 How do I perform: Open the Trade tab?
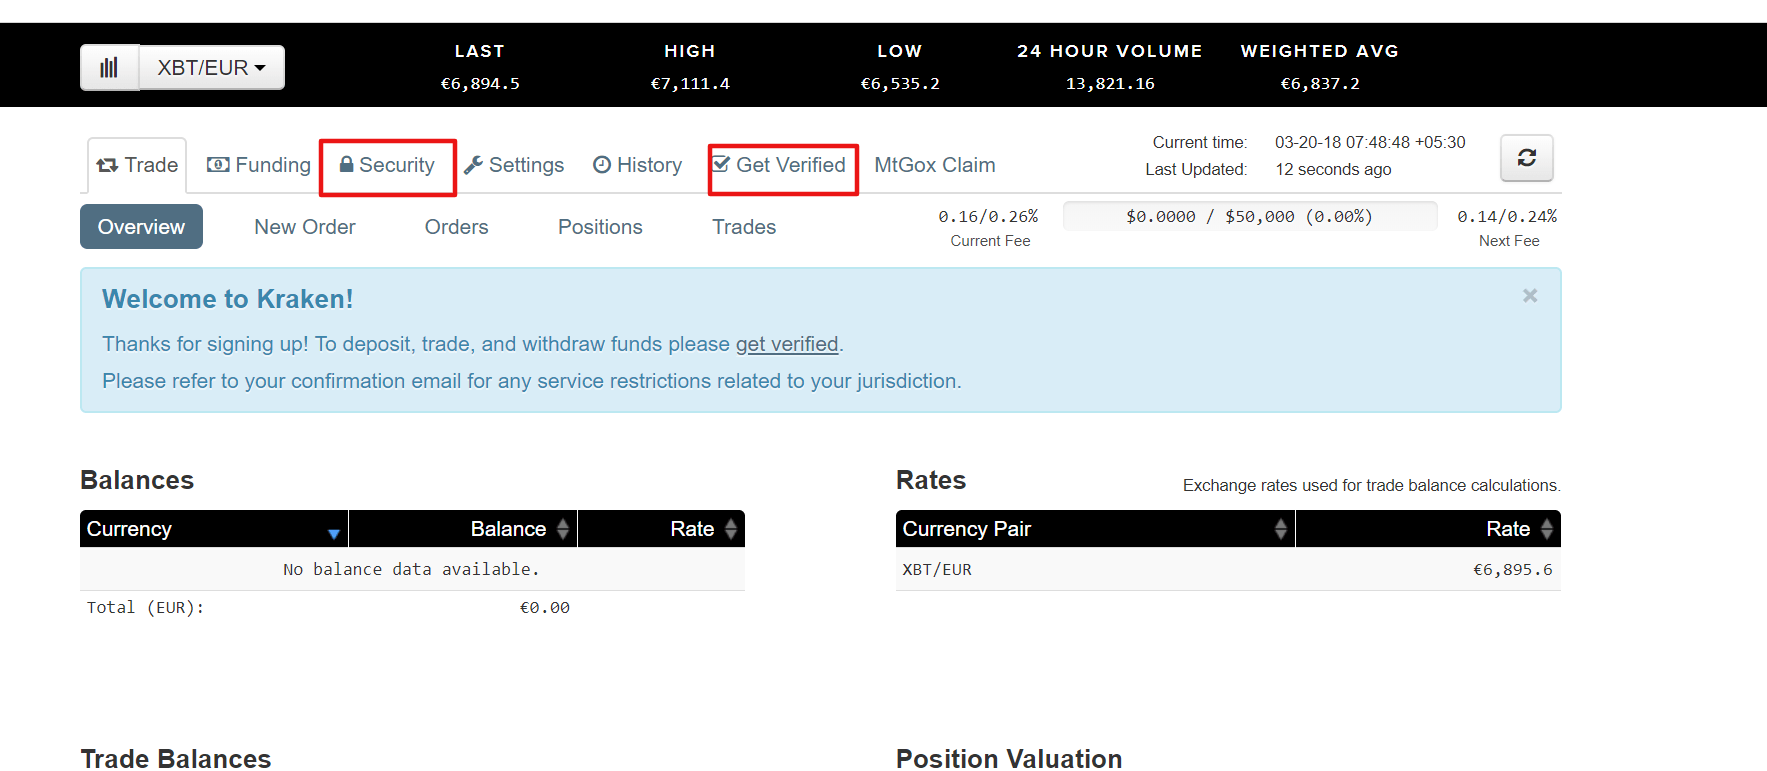point(137,165)
